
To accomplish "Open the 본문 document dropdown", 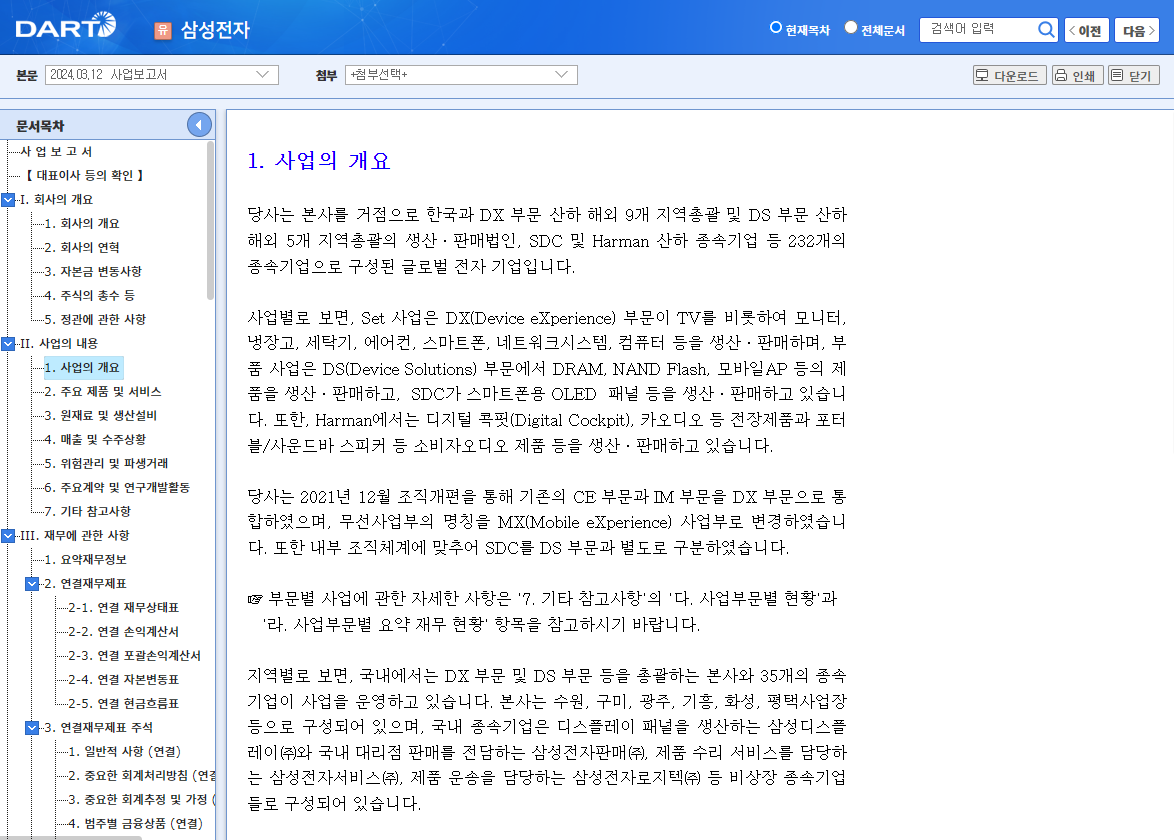I will coord(162,75).
